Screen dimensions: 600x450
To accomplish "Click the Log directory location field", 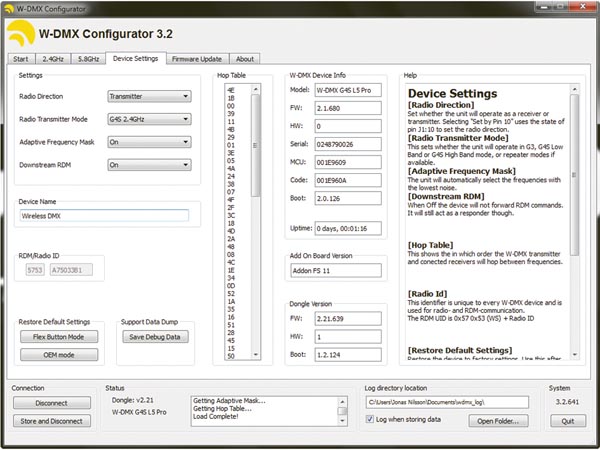I will [x=447, y=402].
